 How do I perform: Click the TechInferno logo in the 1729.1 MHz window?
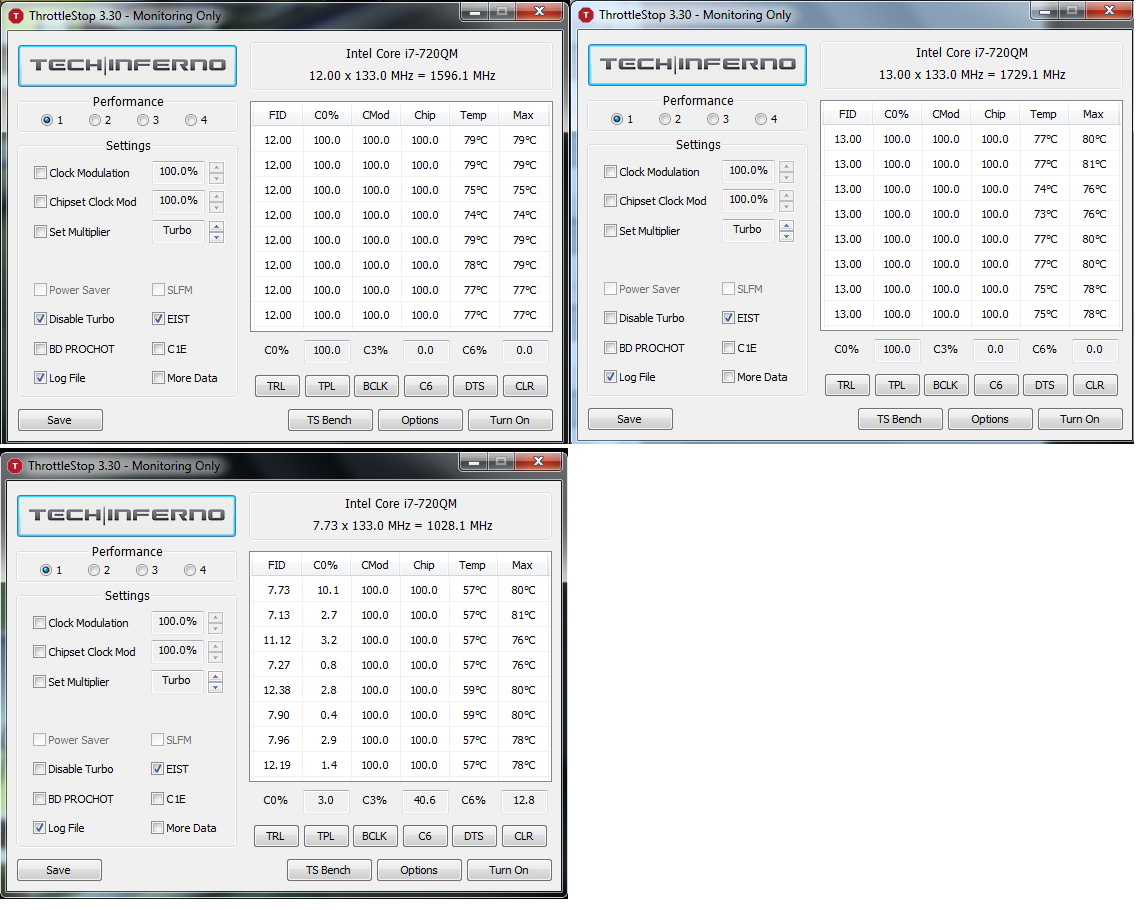pos(697,65)
